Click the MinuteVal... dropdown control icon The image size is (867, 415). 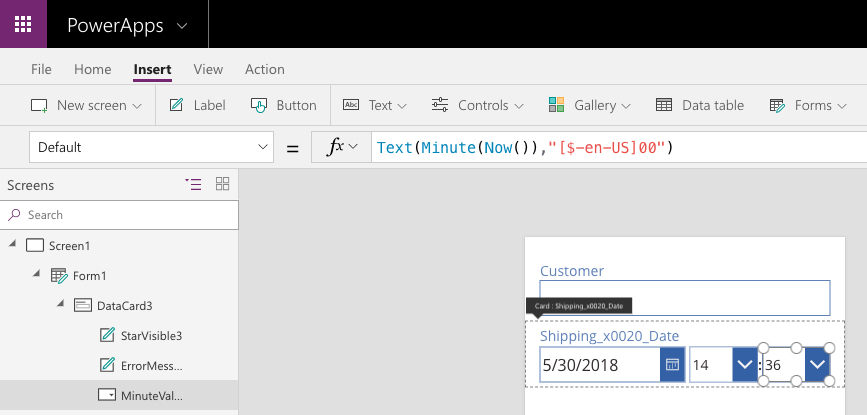click(x=107, y=395)
